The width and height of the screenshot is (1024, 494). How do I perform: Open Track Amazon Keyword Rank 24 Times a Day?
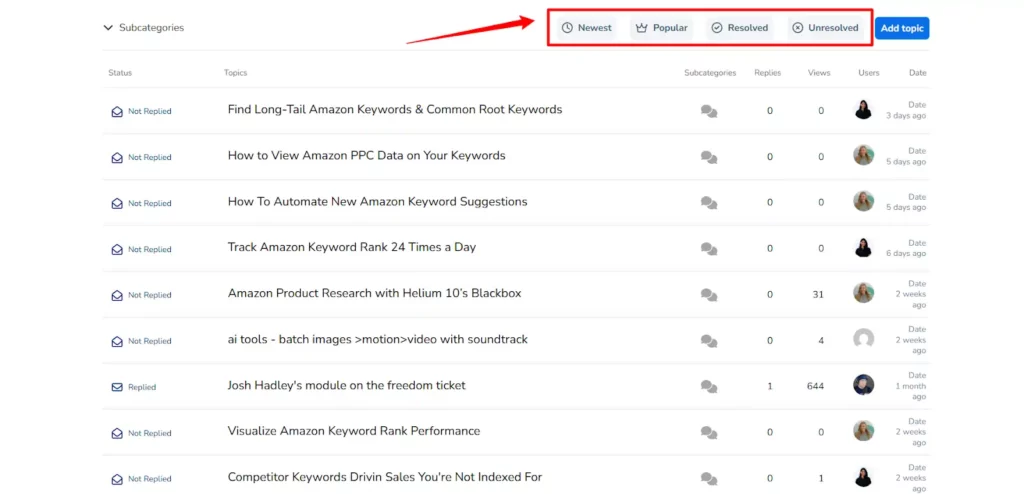coord(351,248)
